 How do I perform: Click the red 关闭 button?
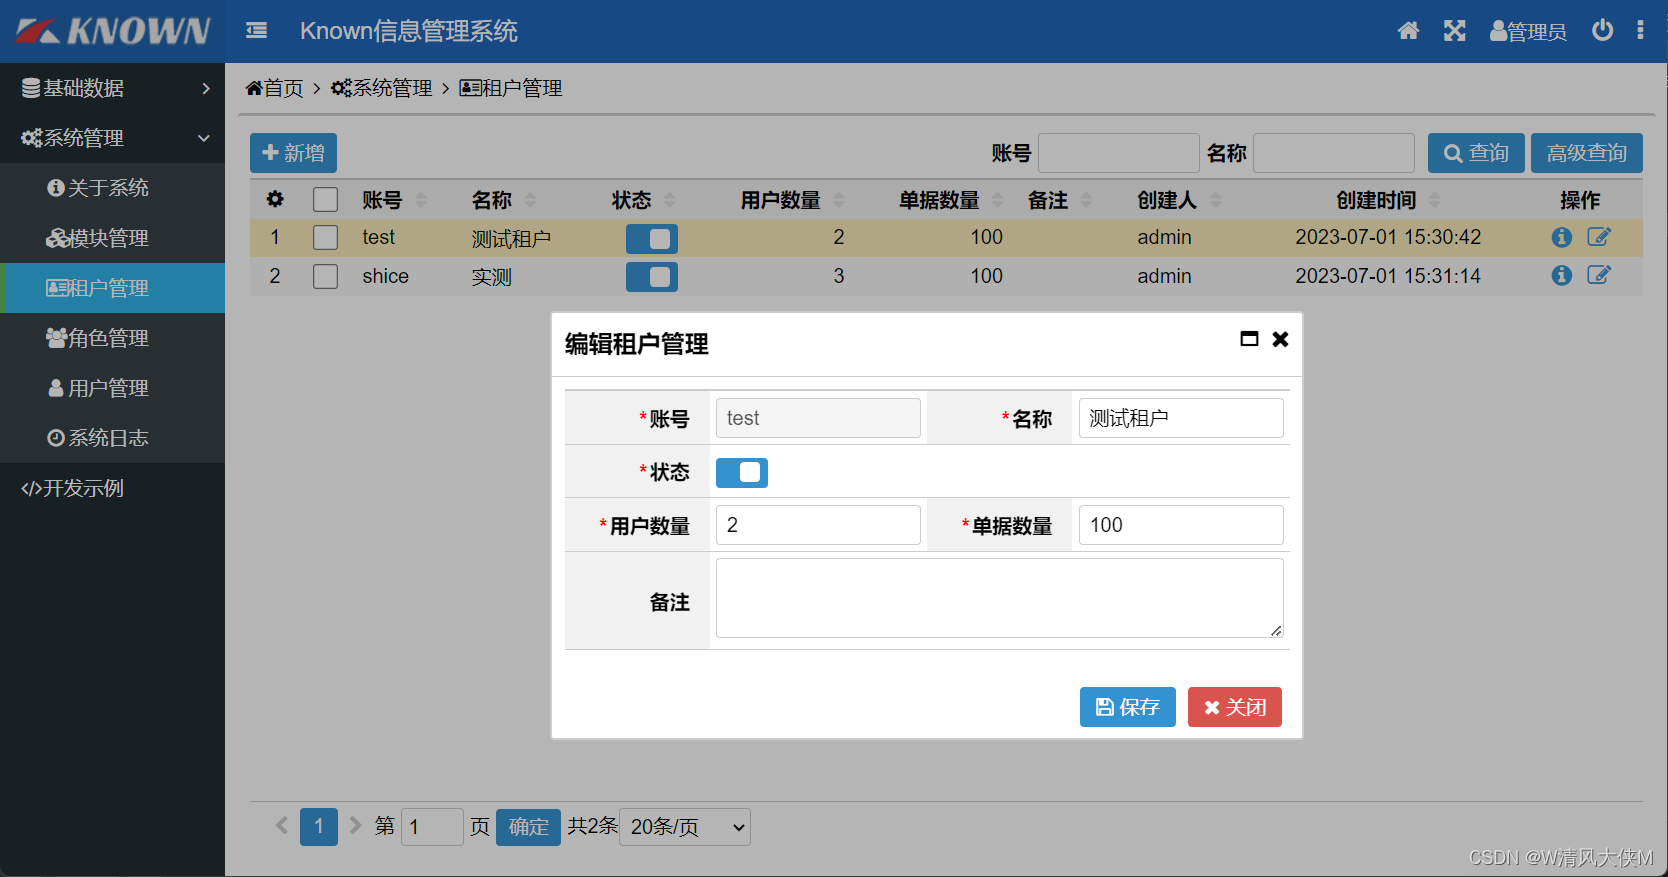point(1235,707)
